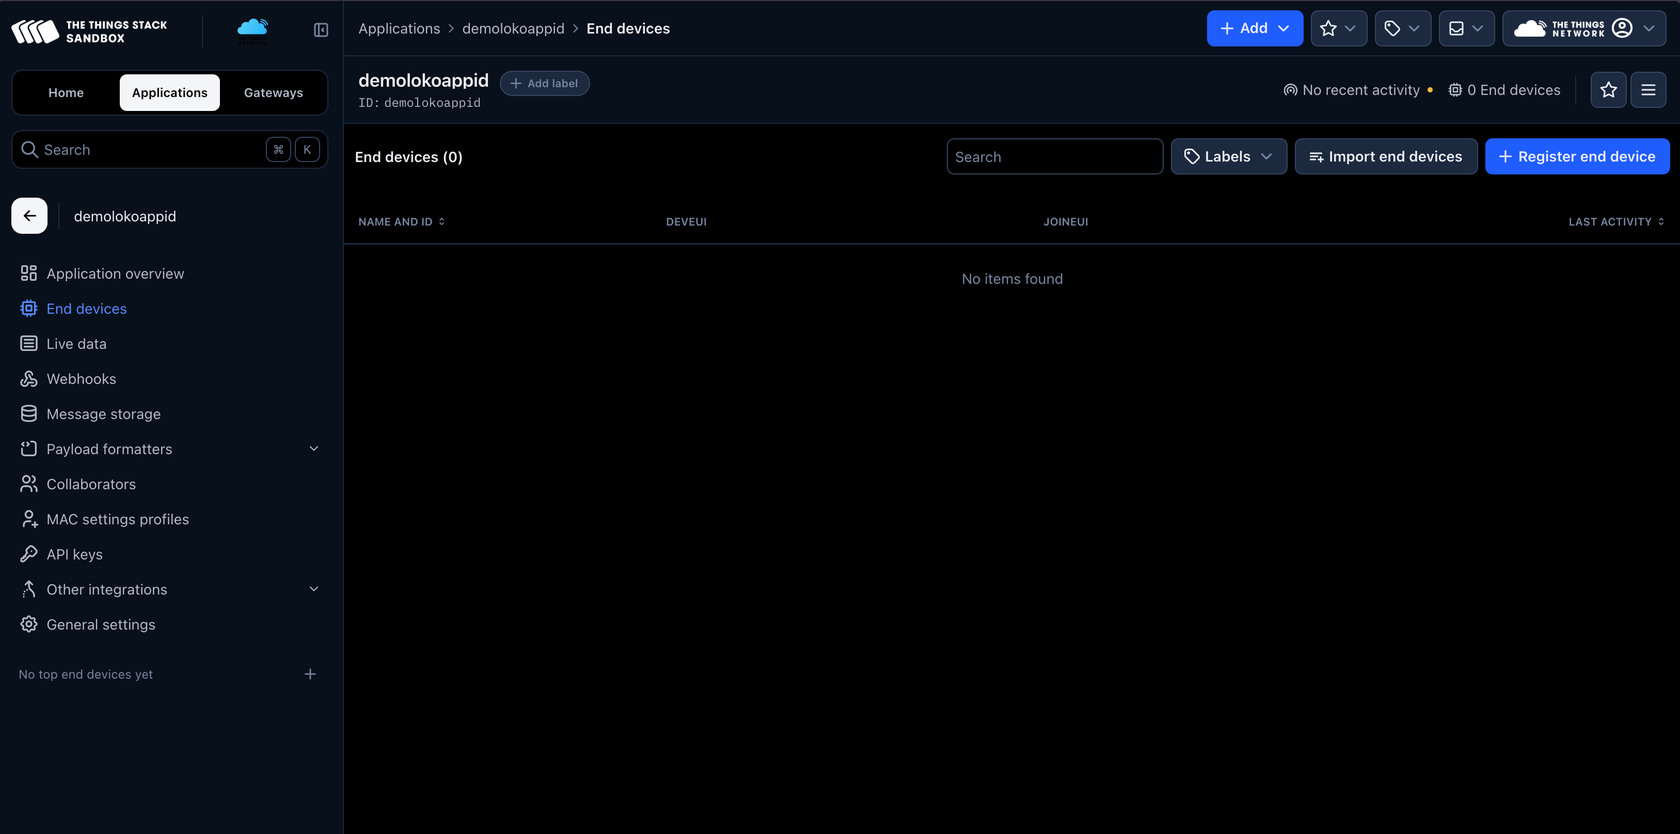Sort the table by Last Activity column
This screenshot has width=1680, height=834.
pyautogui.click(x=1616, y=222)
